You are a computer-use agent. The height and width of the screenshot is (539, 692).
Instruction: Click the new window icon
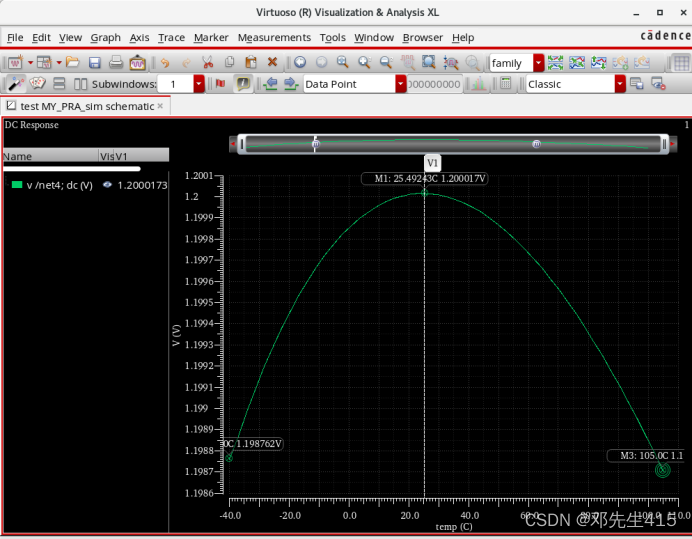[15, 63]
